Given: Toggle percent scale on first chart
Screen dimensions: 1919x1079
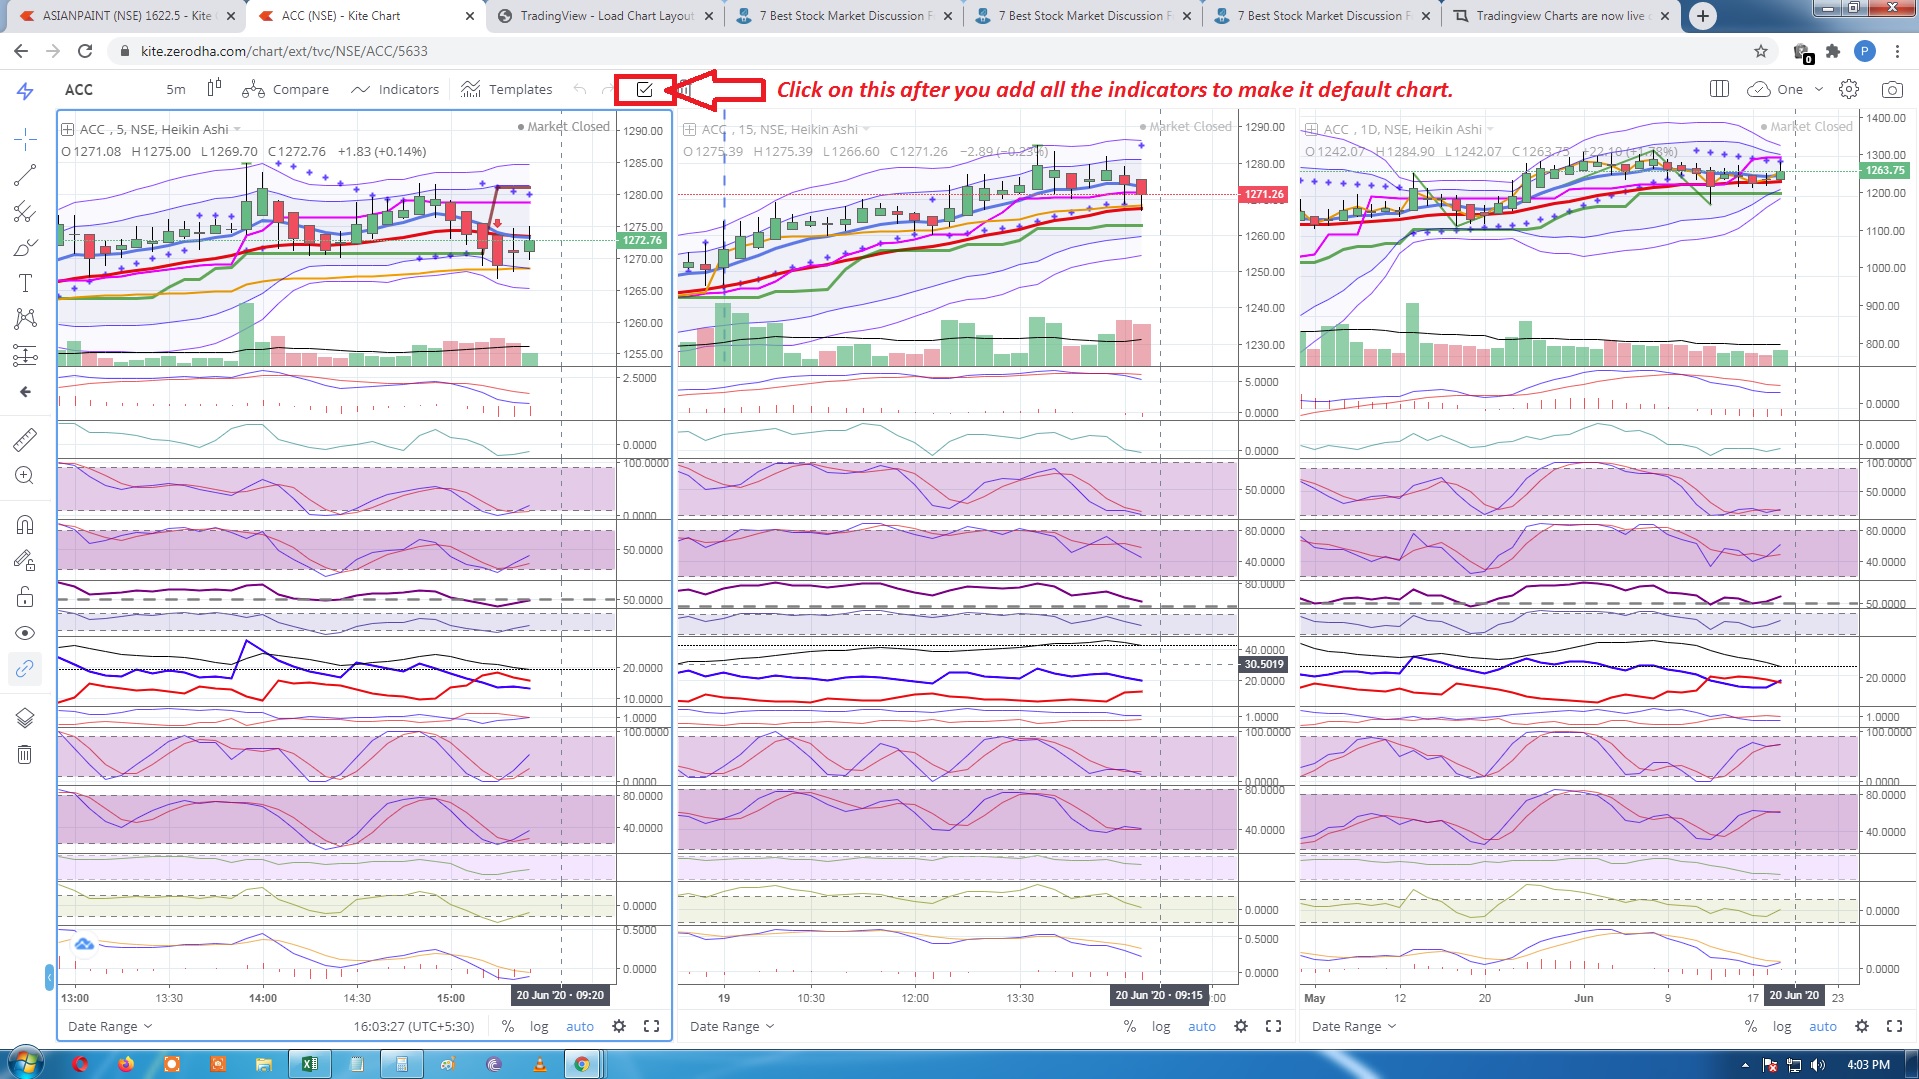Looking at the screenshot, I should 508,1026.
